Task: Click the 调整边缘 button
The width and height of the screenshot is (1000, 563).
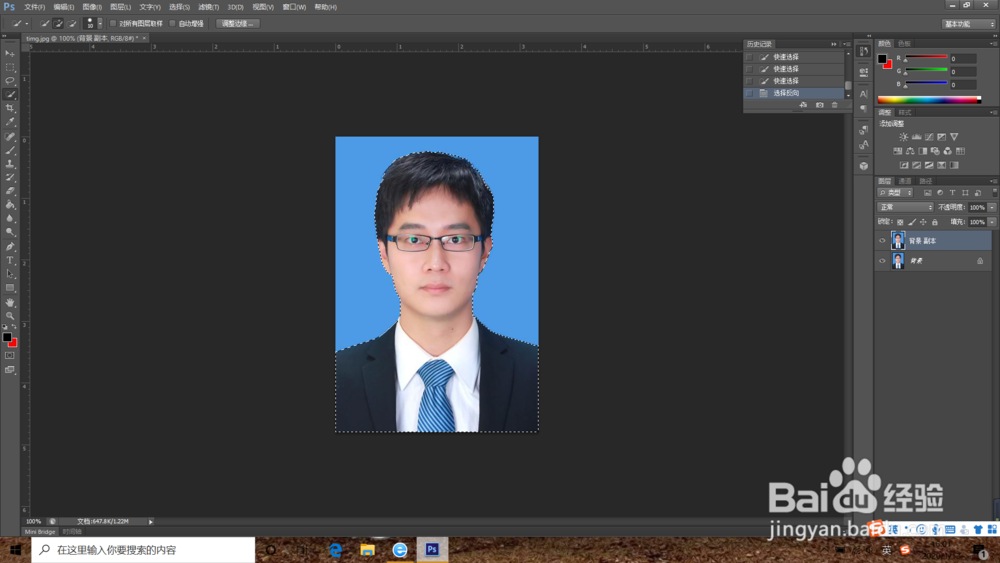Action: tap(238, 23)
